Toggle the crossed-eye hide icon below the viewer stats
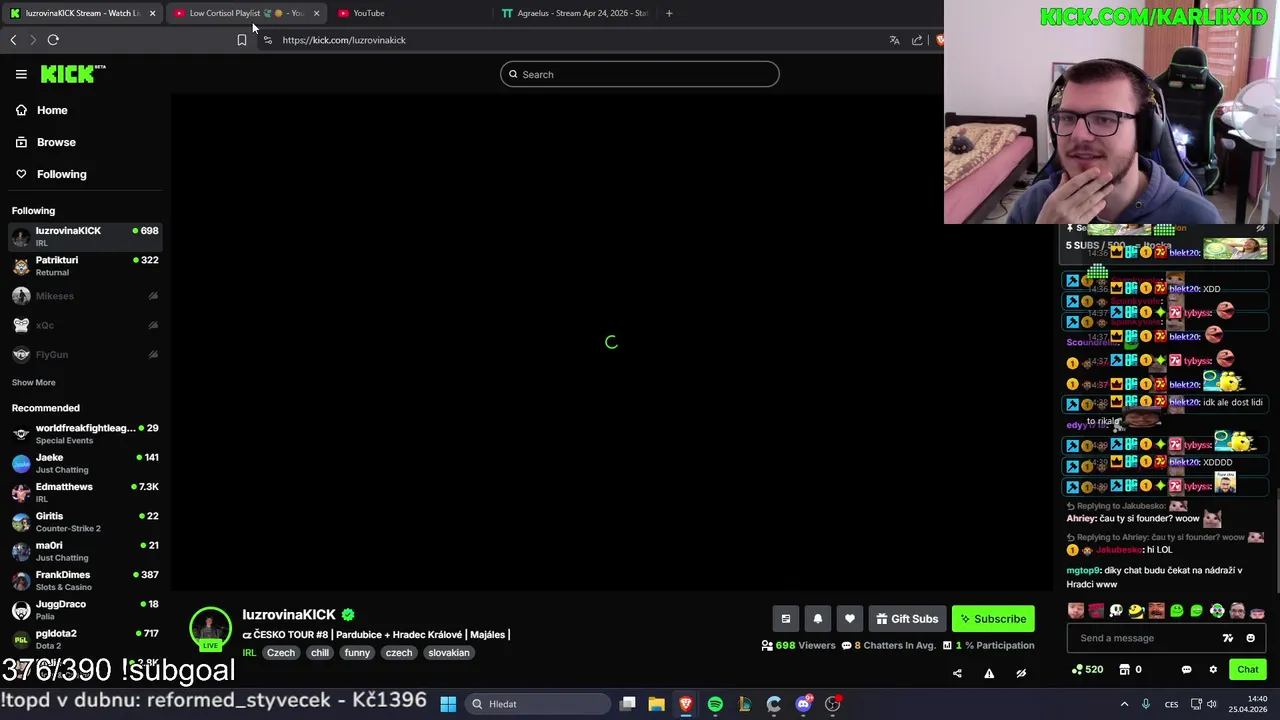Image resolution: width=1280 pixels, height=720 pixels. [x=1021, y=673]
